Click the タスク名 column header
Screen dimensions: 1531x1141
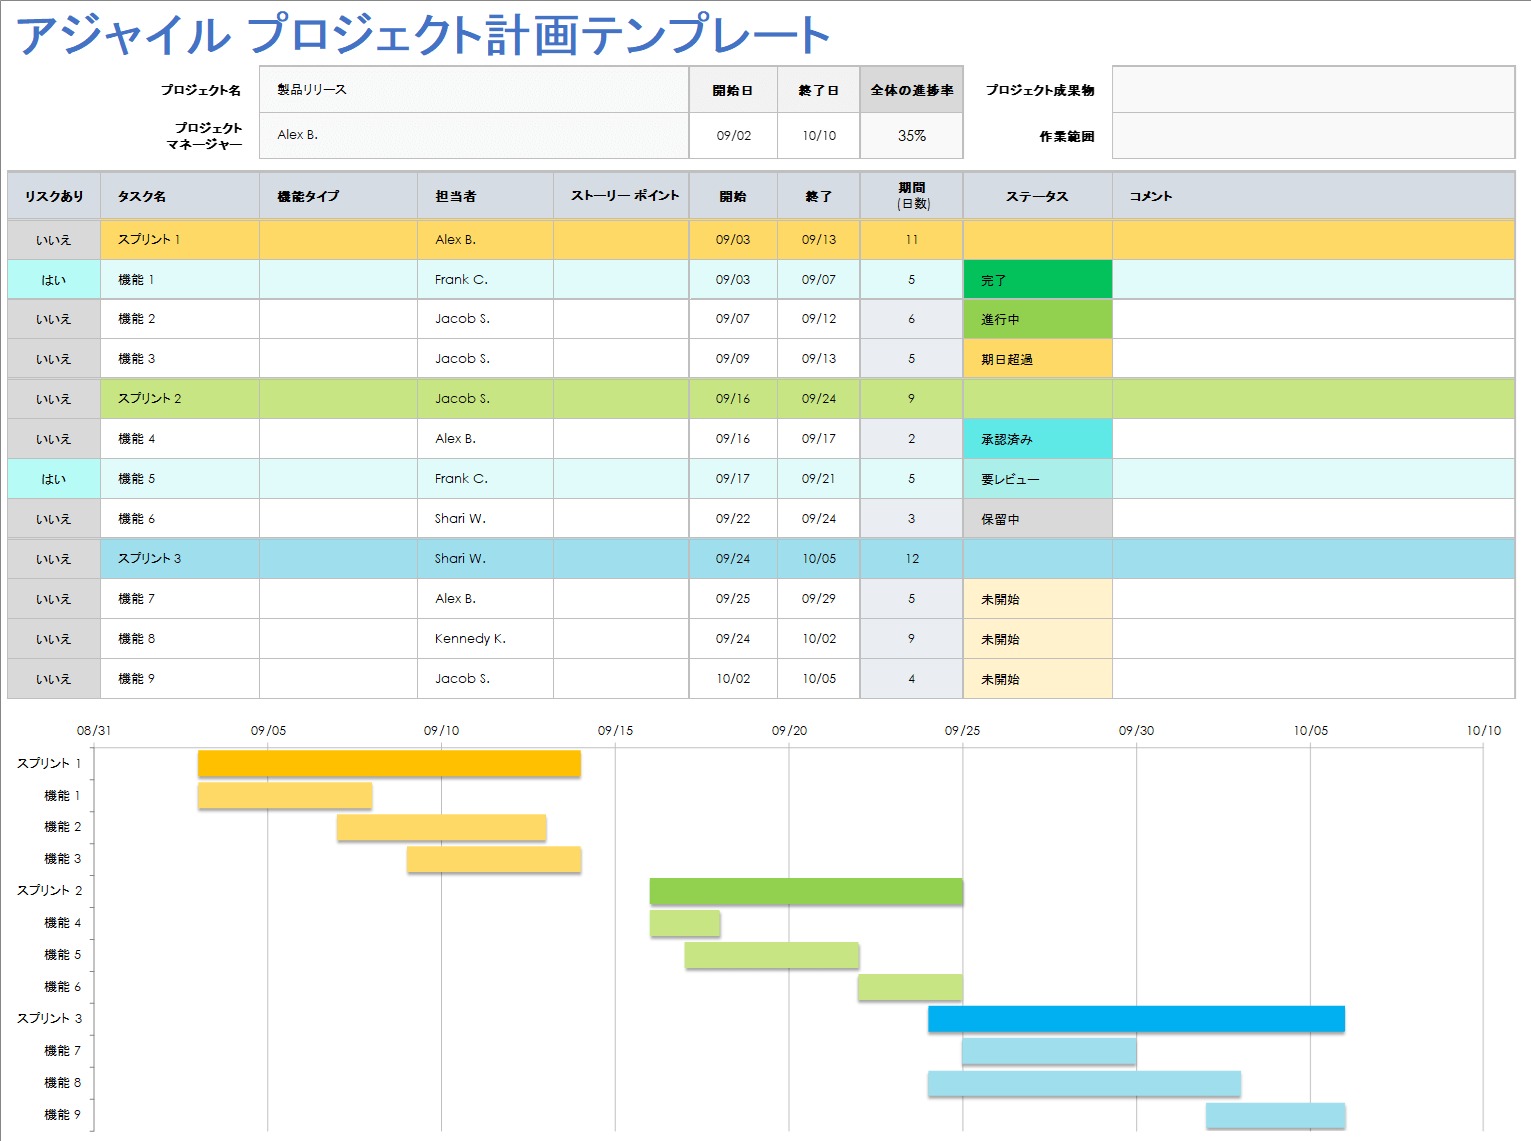[x=180, y=196]
